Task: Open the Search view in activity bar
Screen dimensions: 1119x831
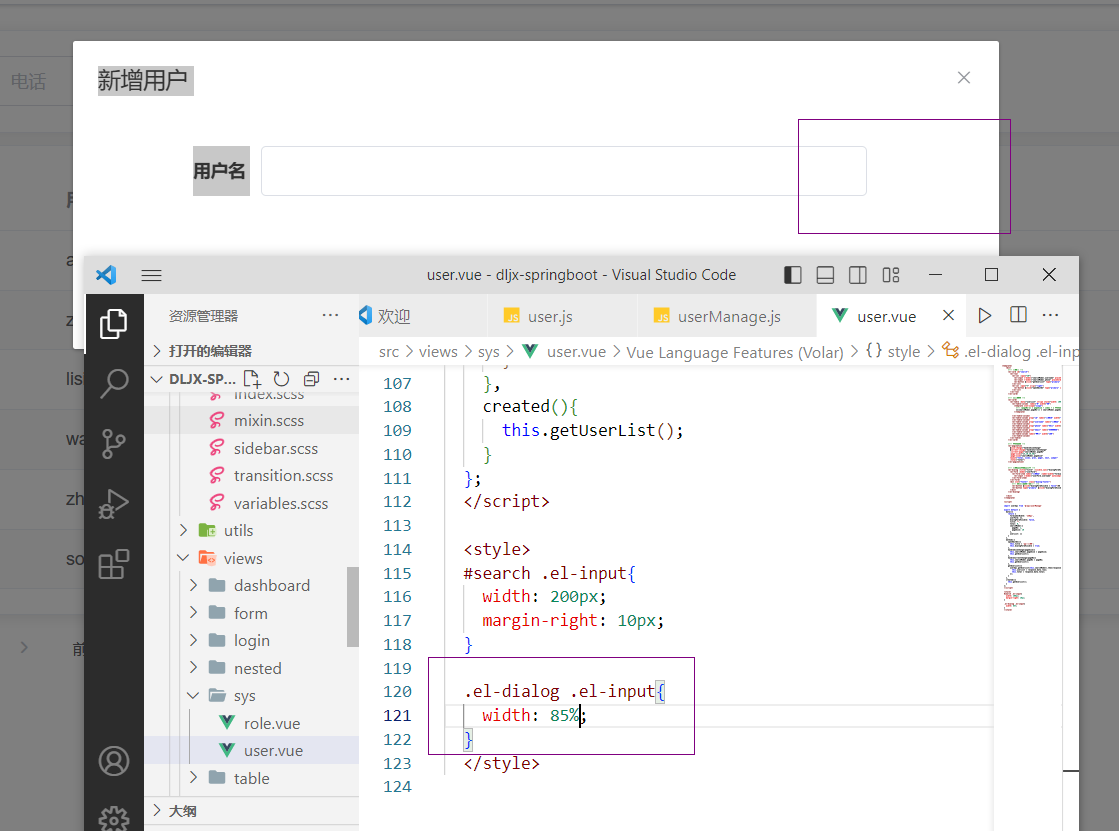Action: point(113,383)
